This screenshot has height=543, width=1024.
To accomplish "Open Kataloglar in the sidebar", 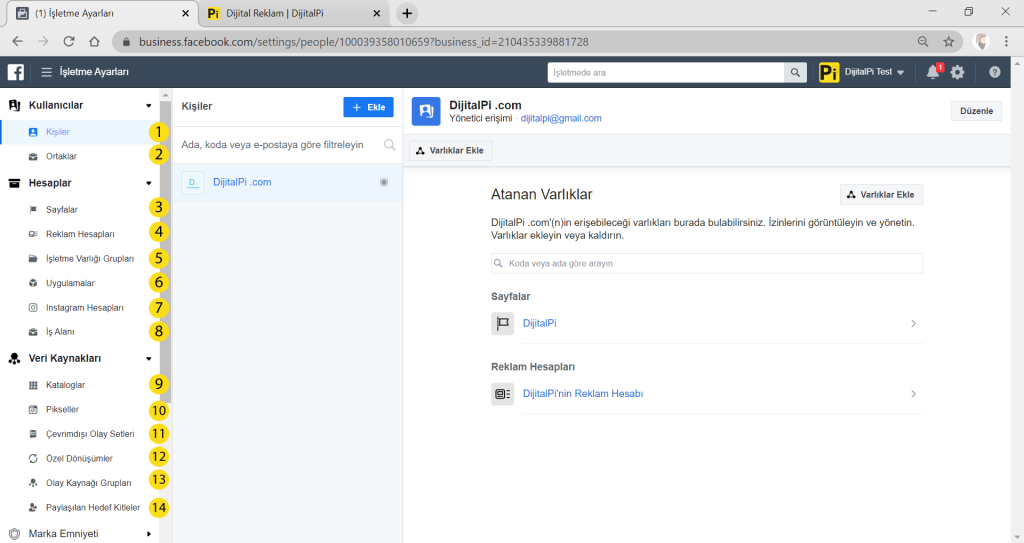I will pos(65,386).
